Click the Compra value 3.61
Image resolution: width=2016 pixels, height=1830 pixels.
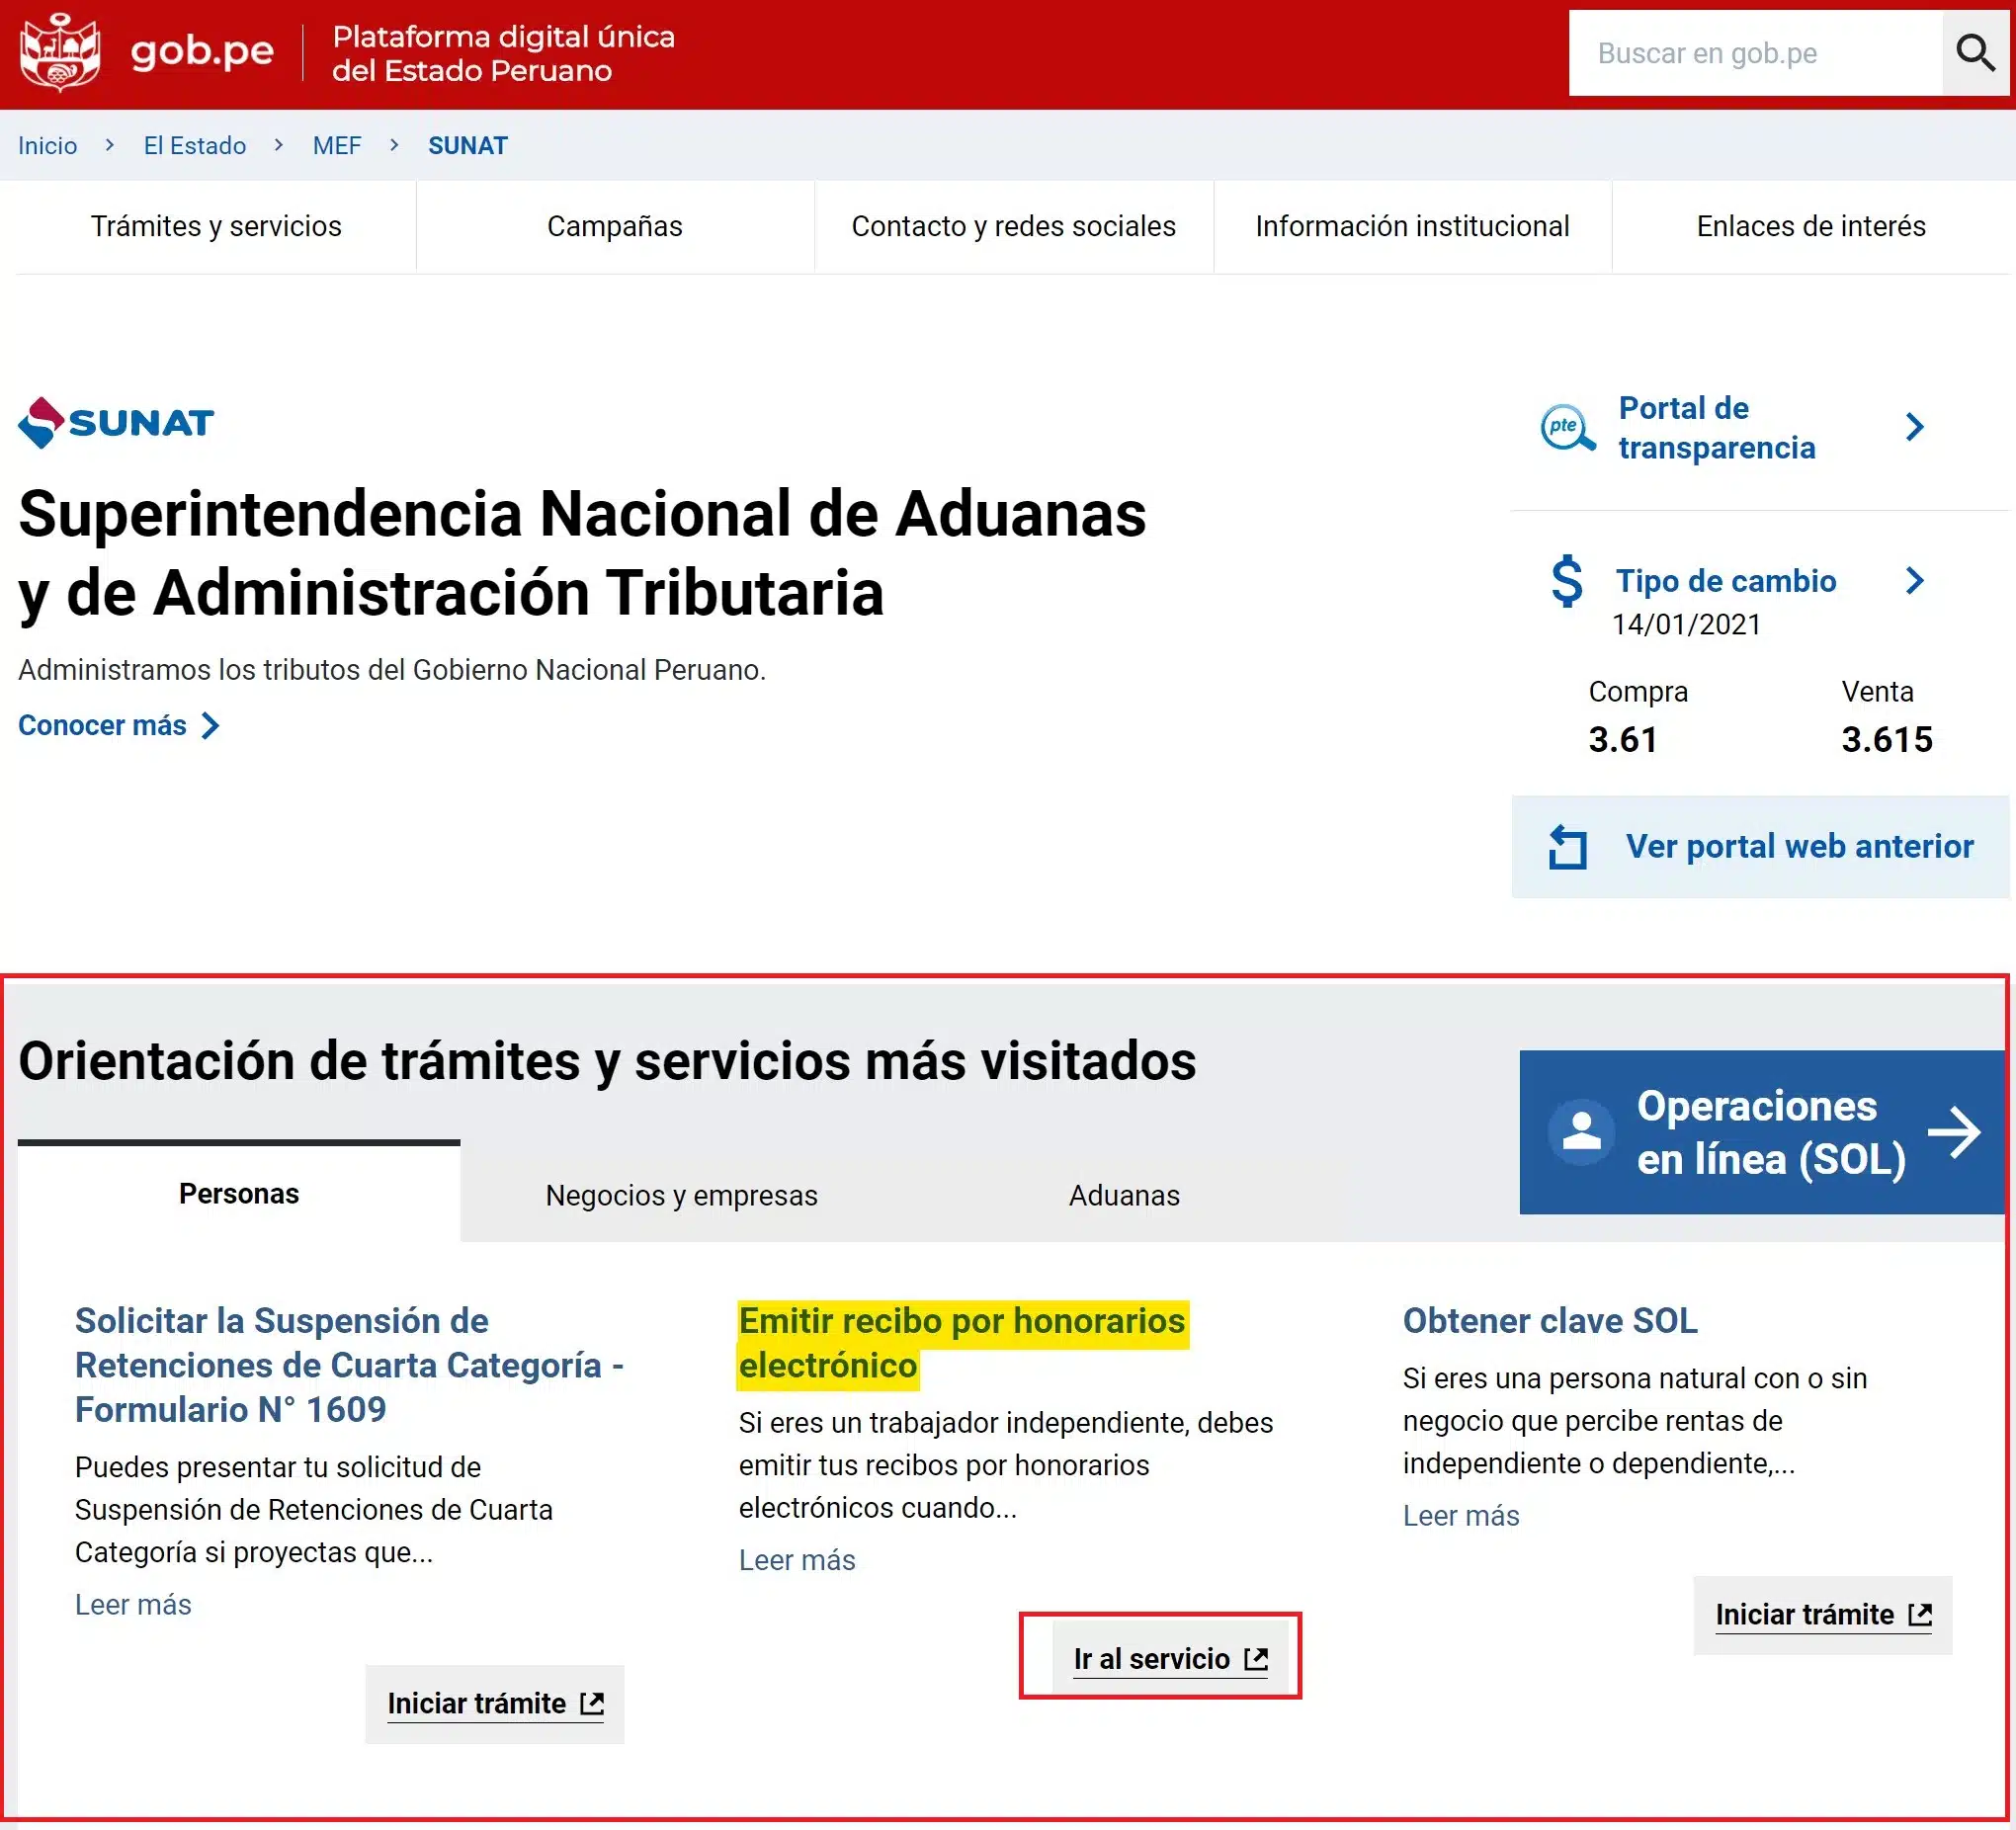[1623, 740]
